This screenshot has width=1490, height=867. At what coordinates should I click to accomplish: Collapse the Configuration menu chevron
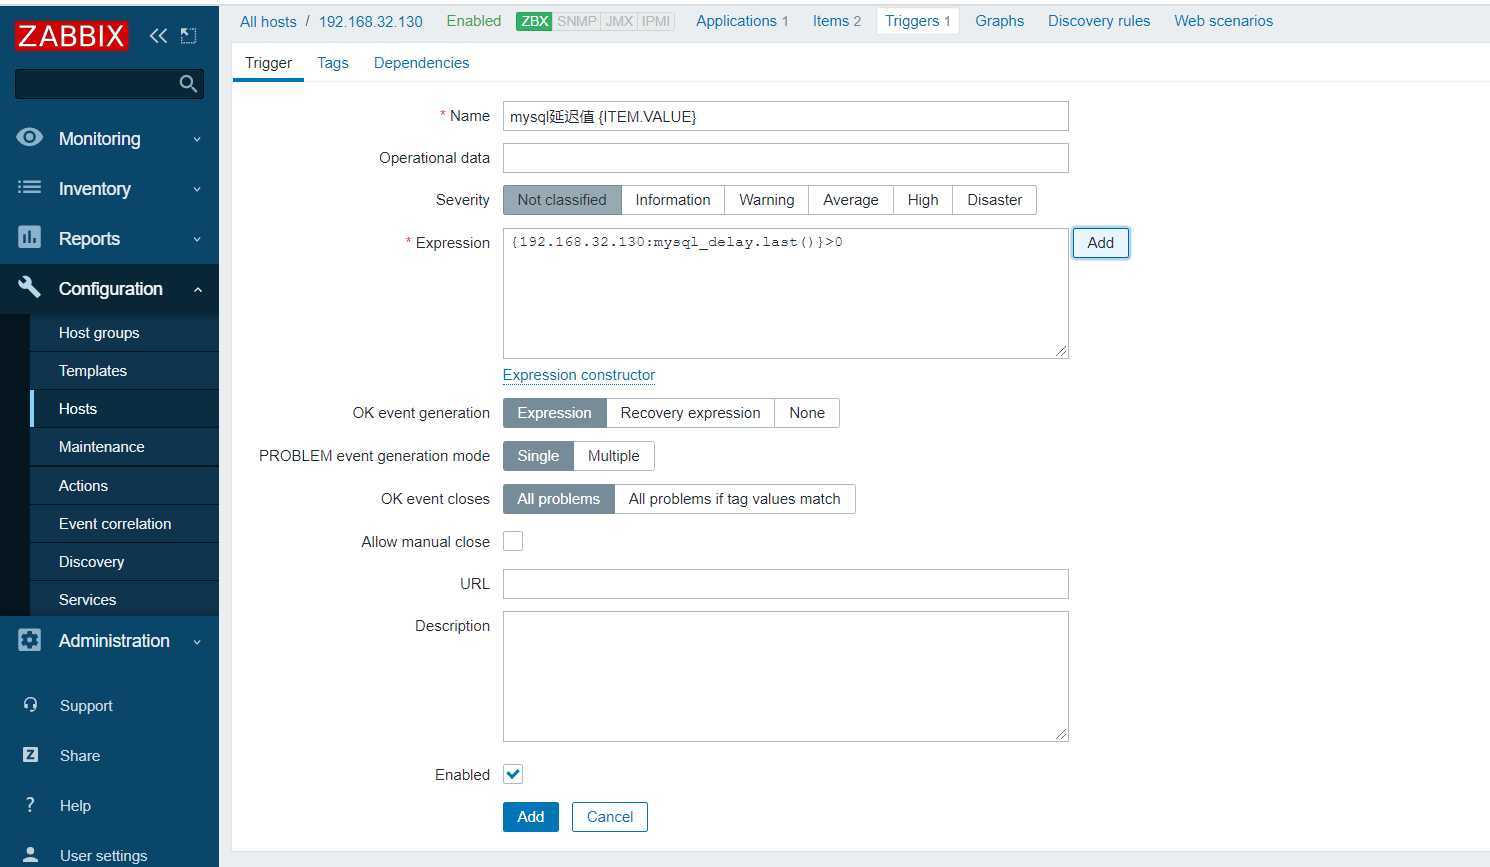pos(197,289)
